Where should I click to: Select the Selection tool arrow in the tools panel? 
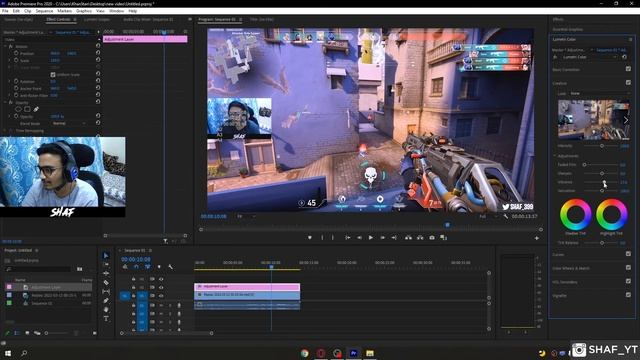point(106,256)
